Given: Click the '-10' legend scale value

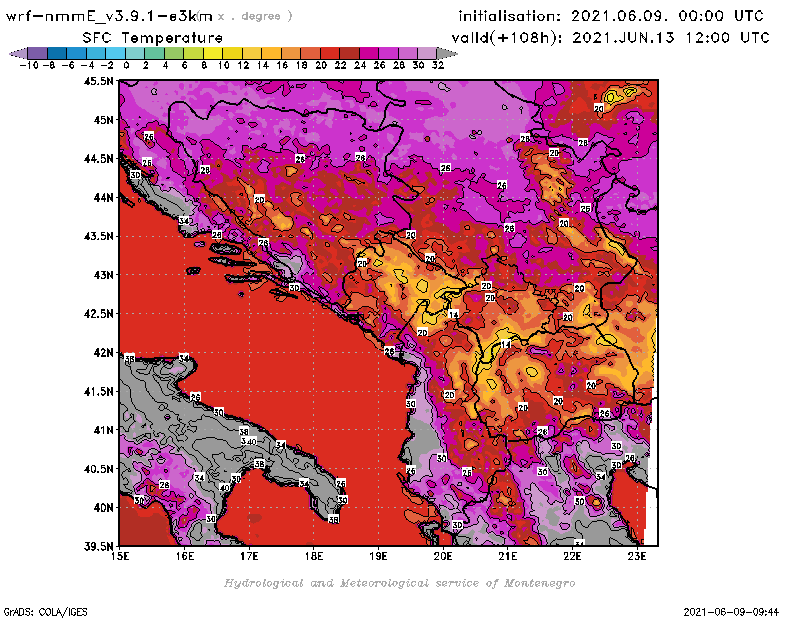Looking at the screenshot, I should [29, 65].
